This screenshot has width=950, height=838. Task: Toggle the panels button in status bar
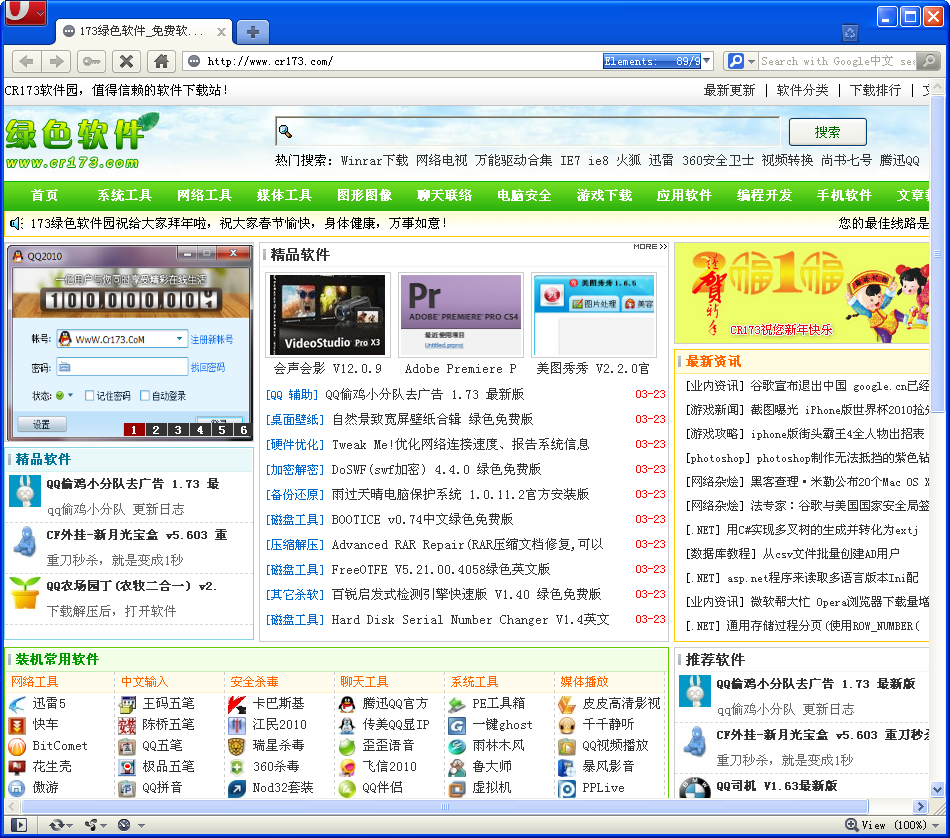coord(19,825)
